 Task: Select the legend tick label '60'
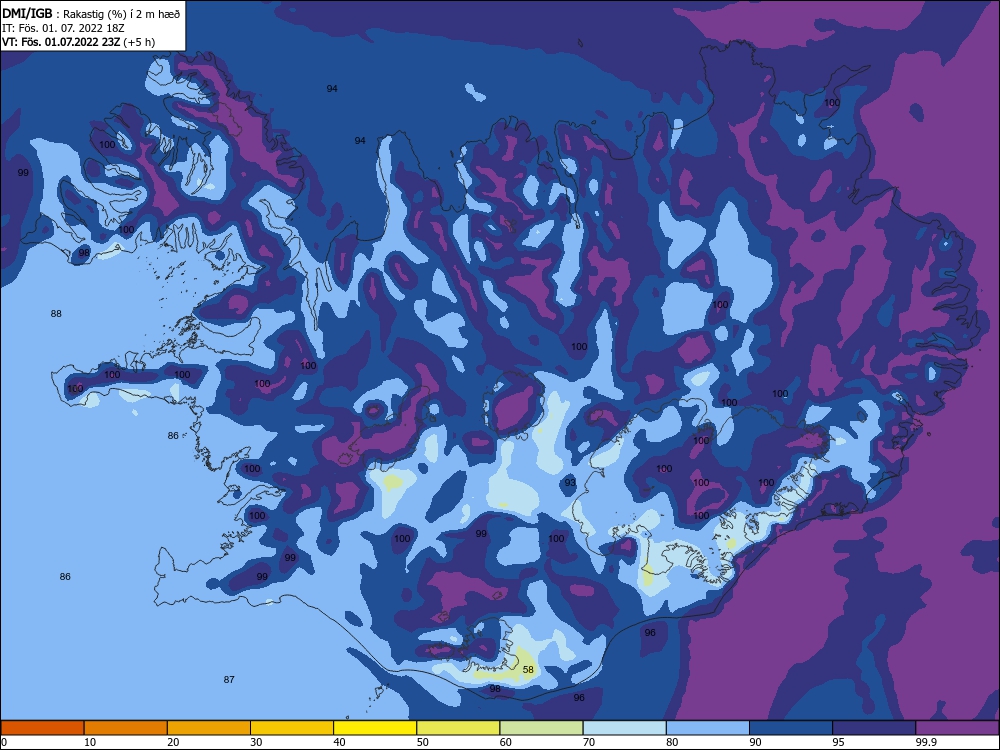pos(506,742)
